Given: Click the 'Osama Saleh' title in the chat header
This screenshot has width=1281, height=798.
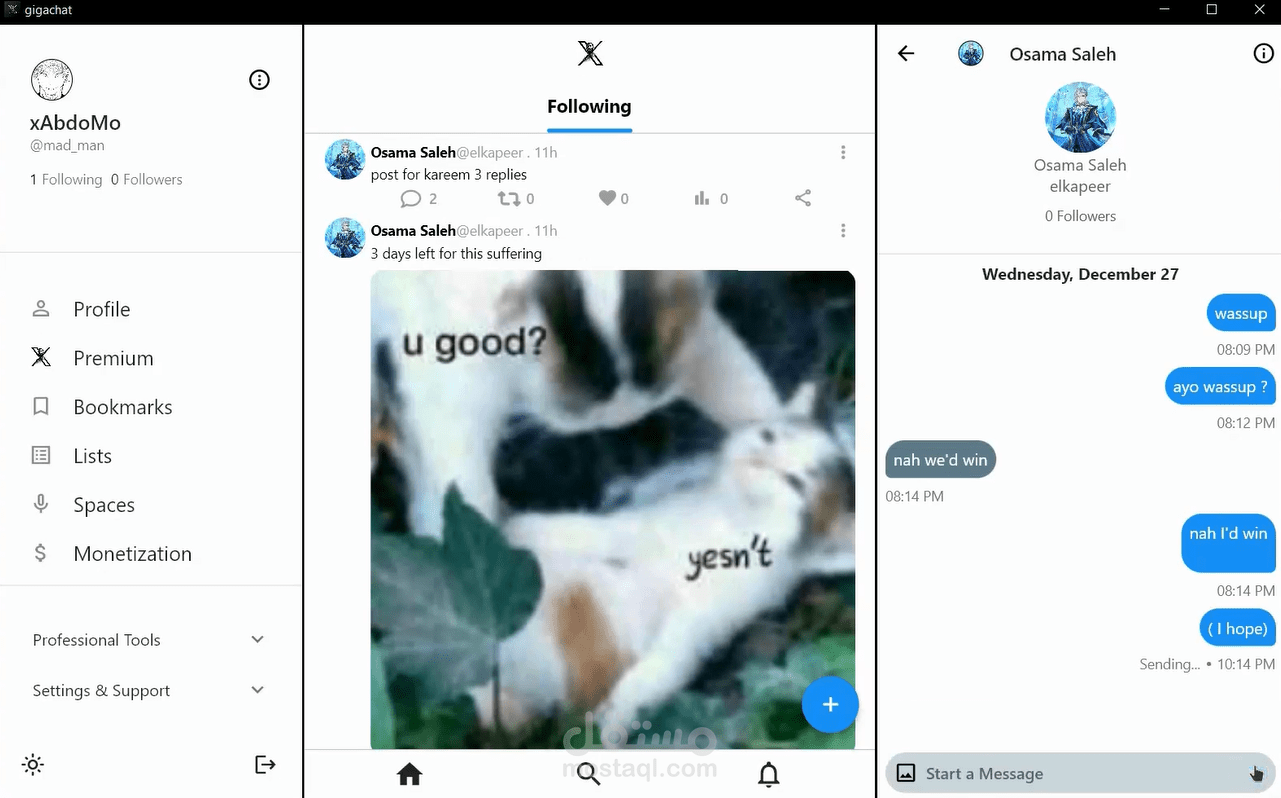Looking at the screenshot, I should 1063,54.
